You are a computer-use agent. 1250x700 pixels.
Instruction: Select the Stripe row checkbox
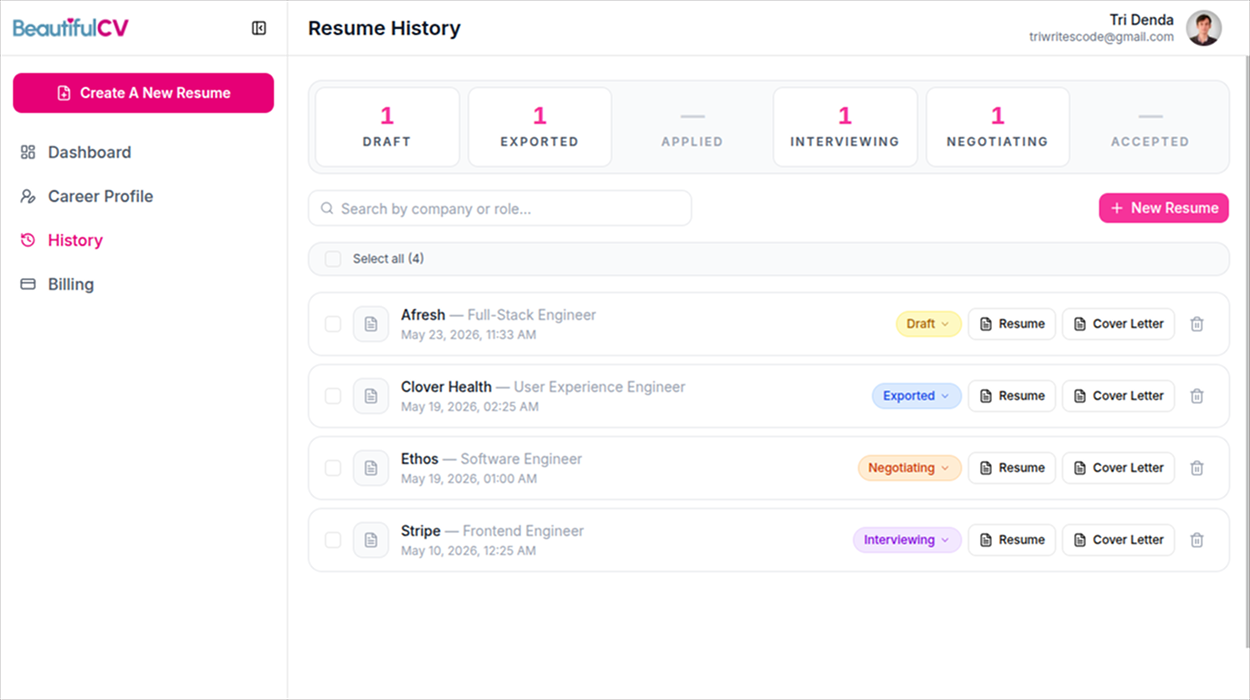(333, 540)
